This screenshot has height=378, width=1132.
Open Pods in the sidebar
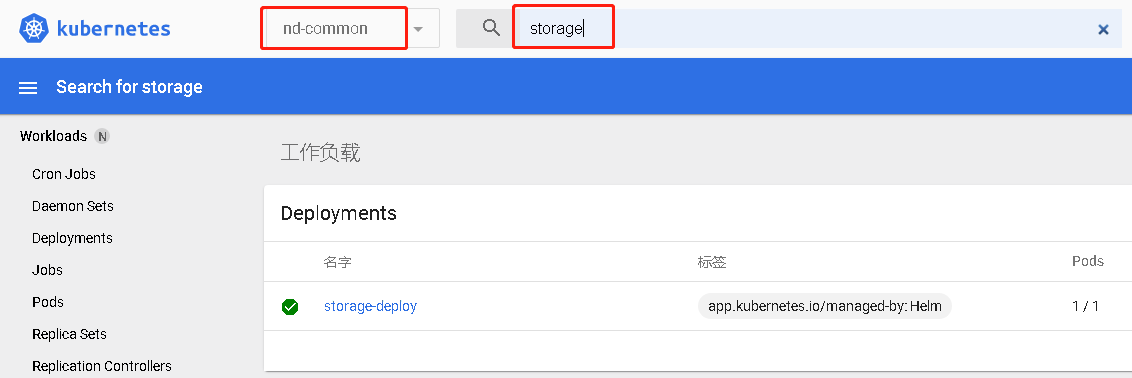point(48,302)
